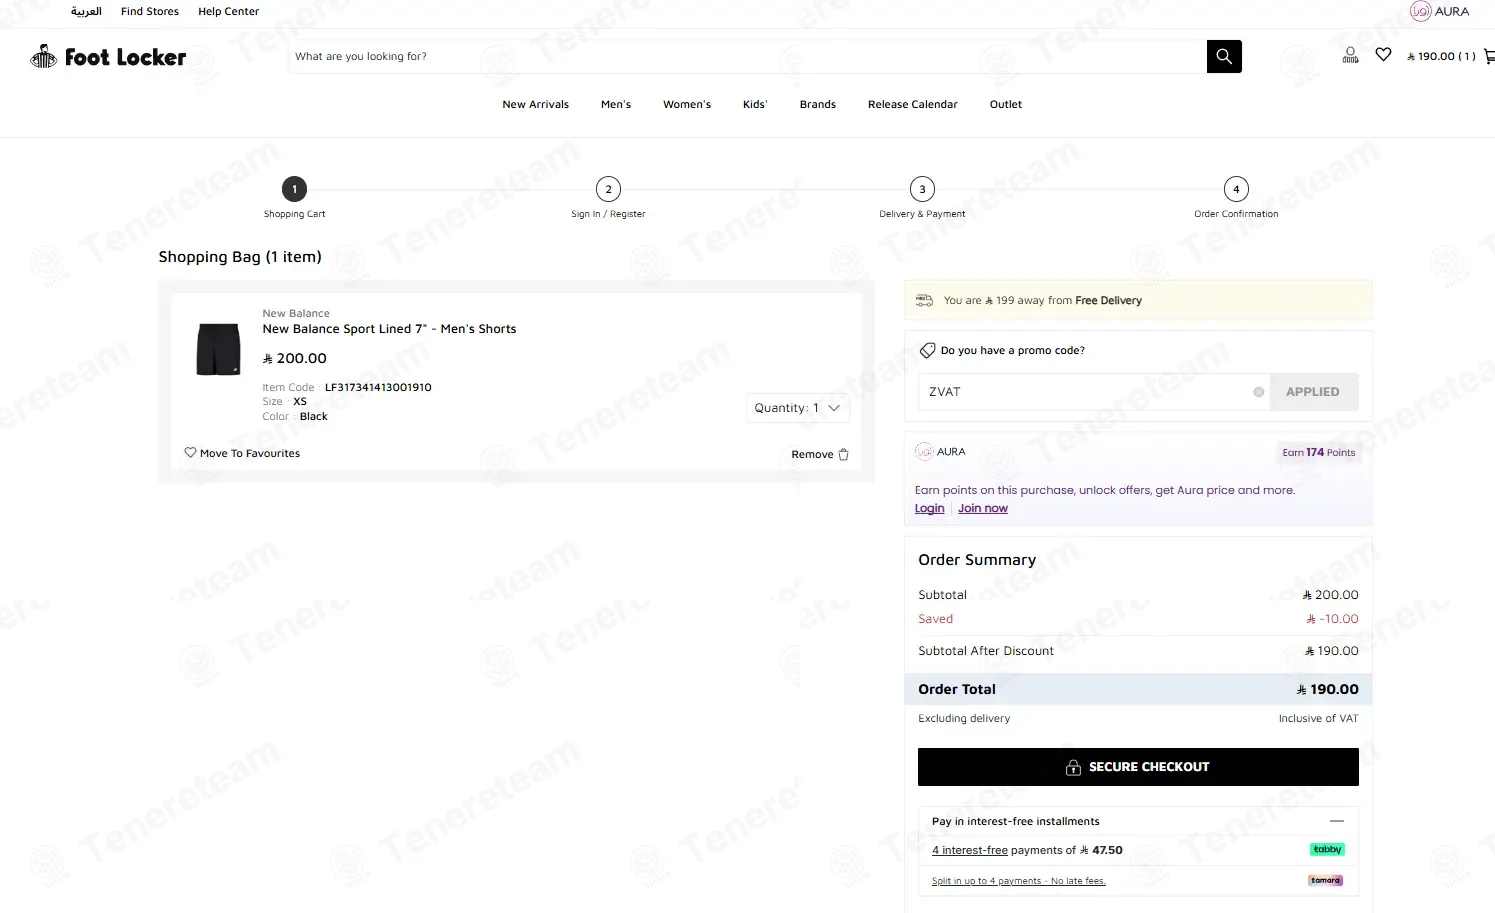Open the Outlet menu

1006,104
